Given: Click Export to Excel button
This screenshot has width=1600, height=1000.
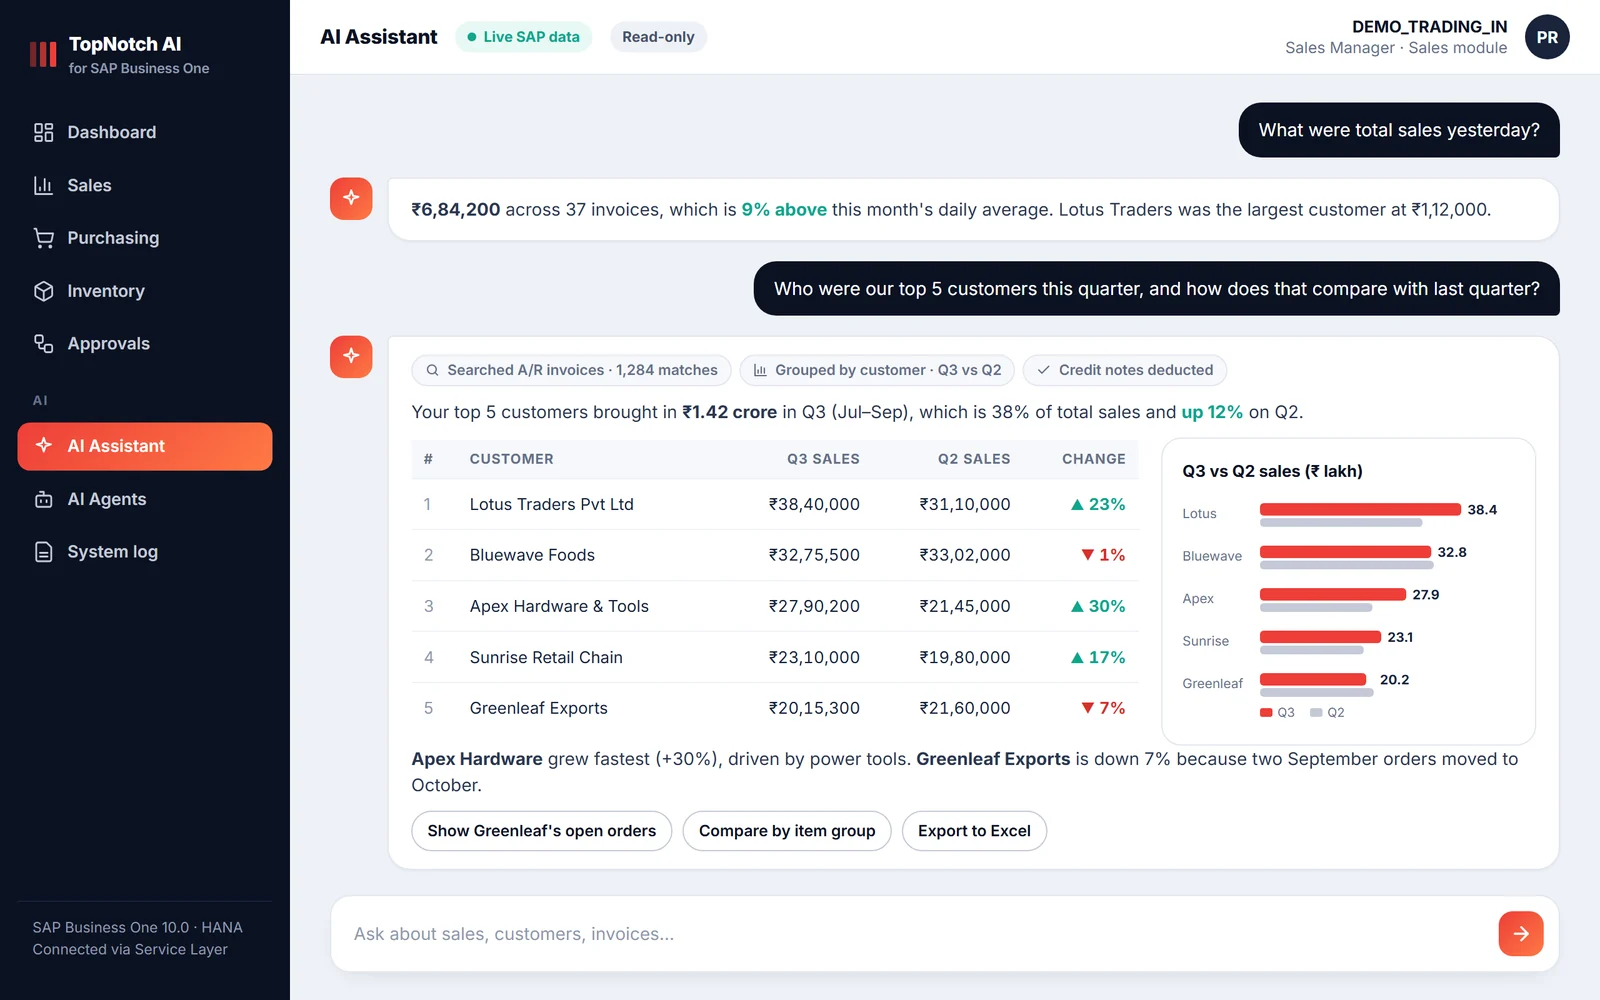Looking at the screenshot, I should coord(974,831).
